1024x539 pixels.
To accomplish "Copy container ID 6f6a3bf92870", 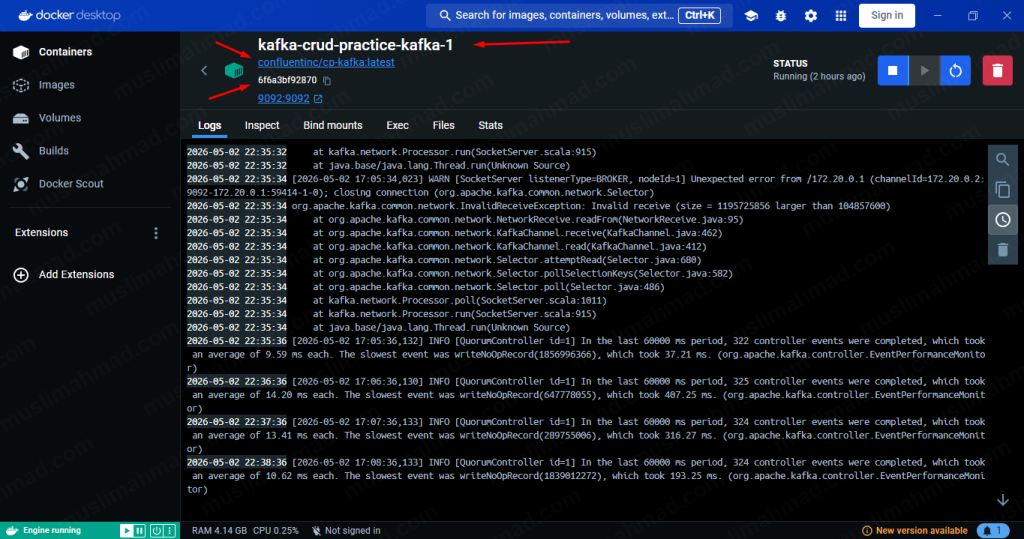I will click(327, 81).
